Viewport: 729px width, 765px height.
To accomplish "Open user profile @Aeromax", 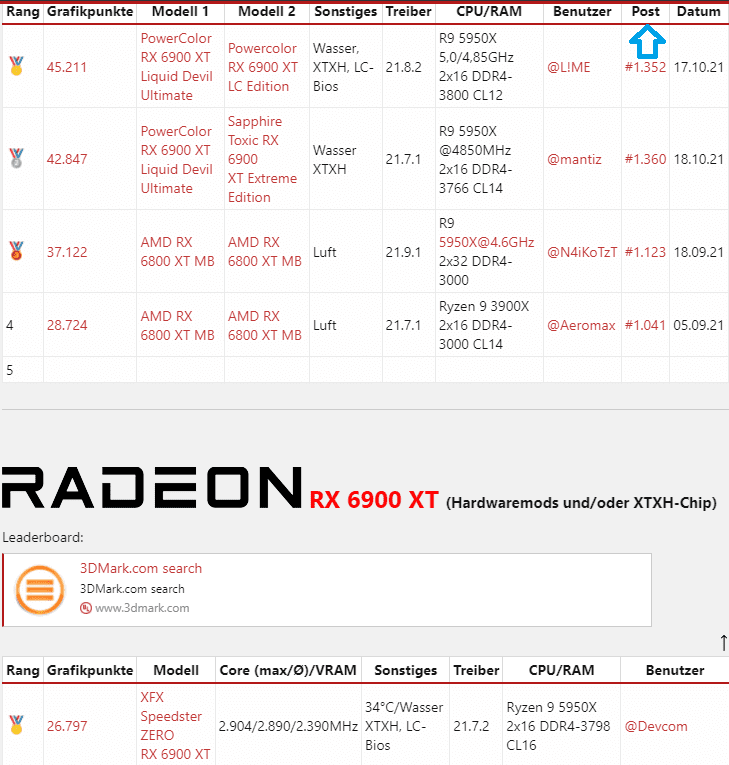I will pos(581,325).
